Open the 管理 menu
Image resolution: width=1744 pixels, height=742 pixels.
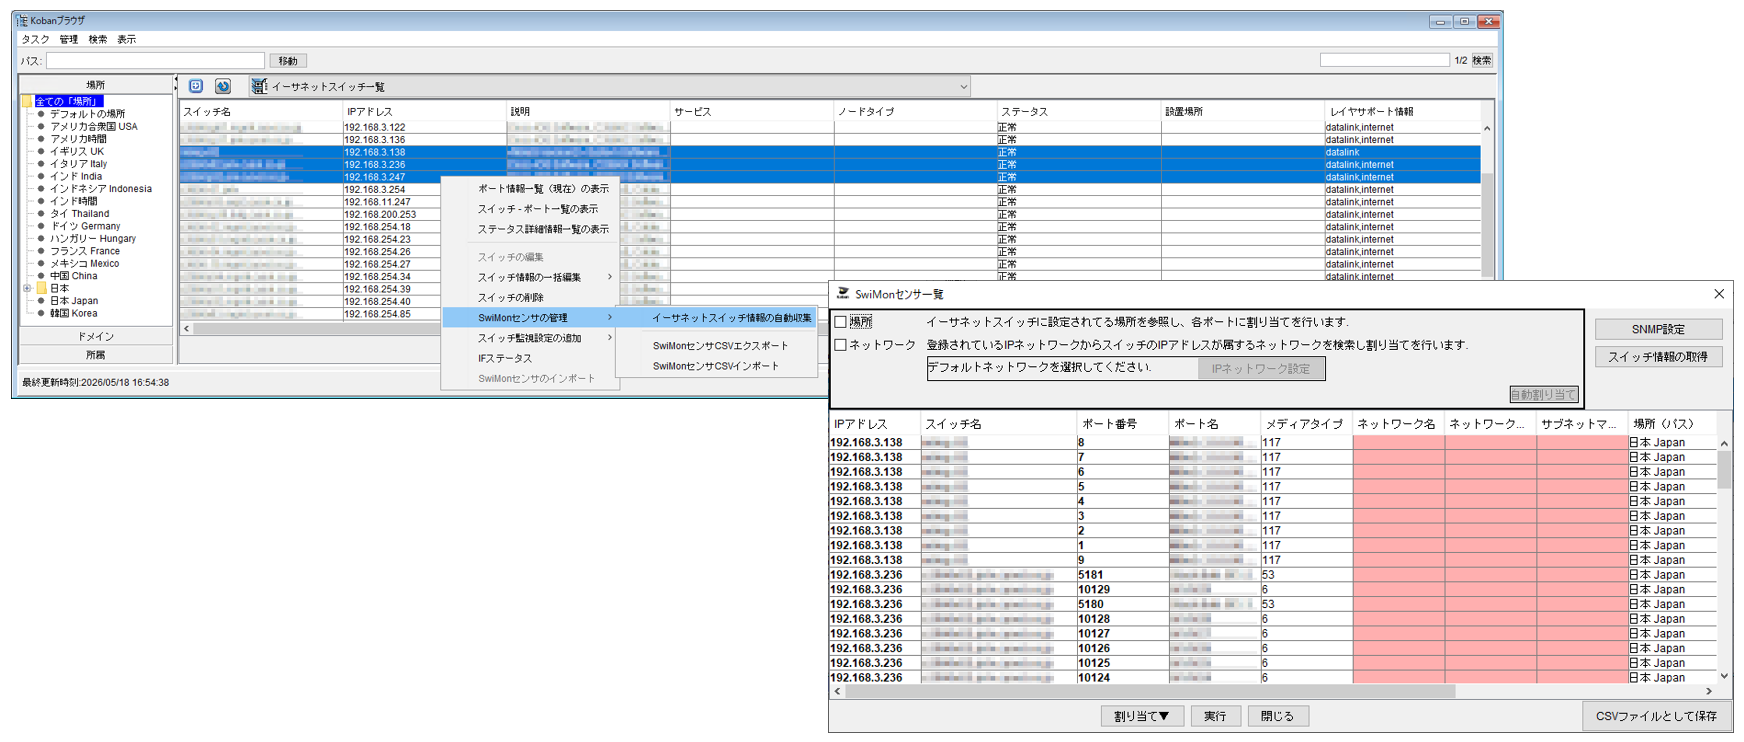[x=68, y=39]
